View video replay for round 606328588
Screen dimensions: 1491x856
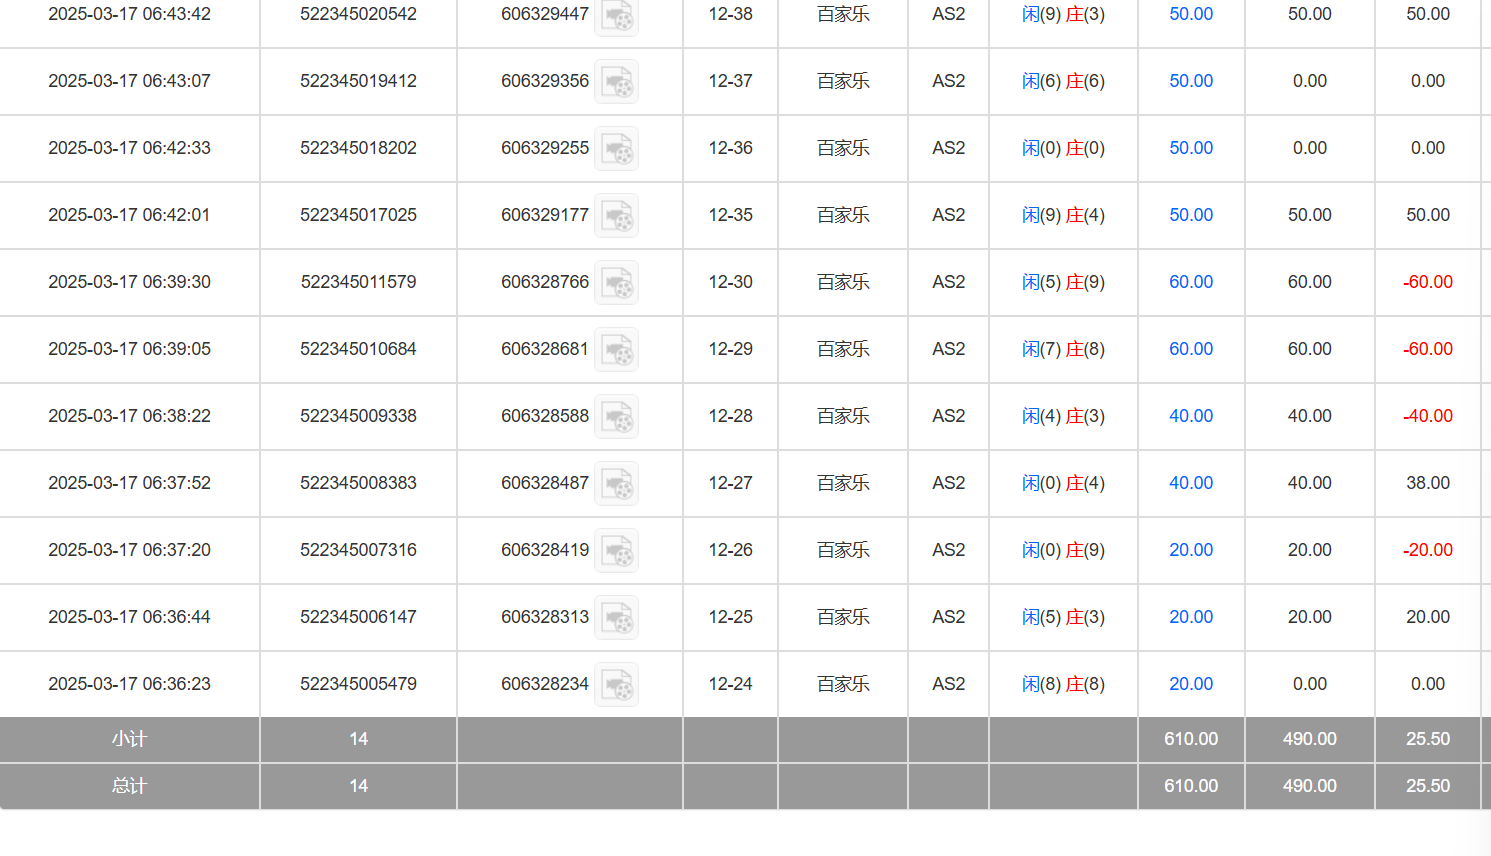616,417
